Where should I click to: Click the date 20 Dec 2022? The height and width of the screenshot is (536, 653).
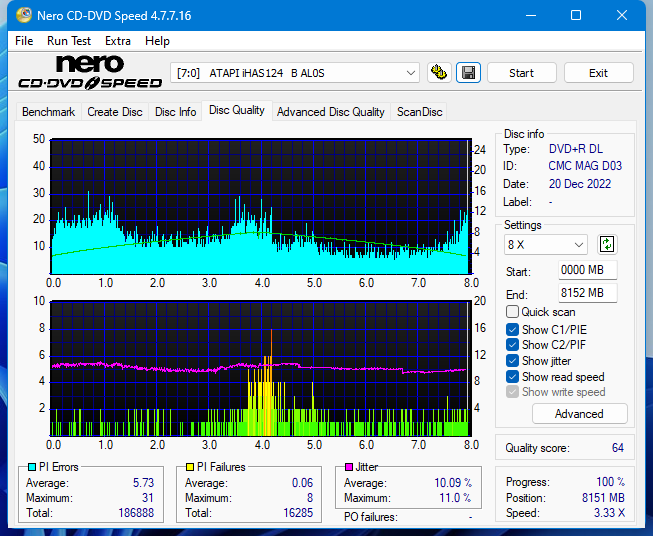[580, 184]
